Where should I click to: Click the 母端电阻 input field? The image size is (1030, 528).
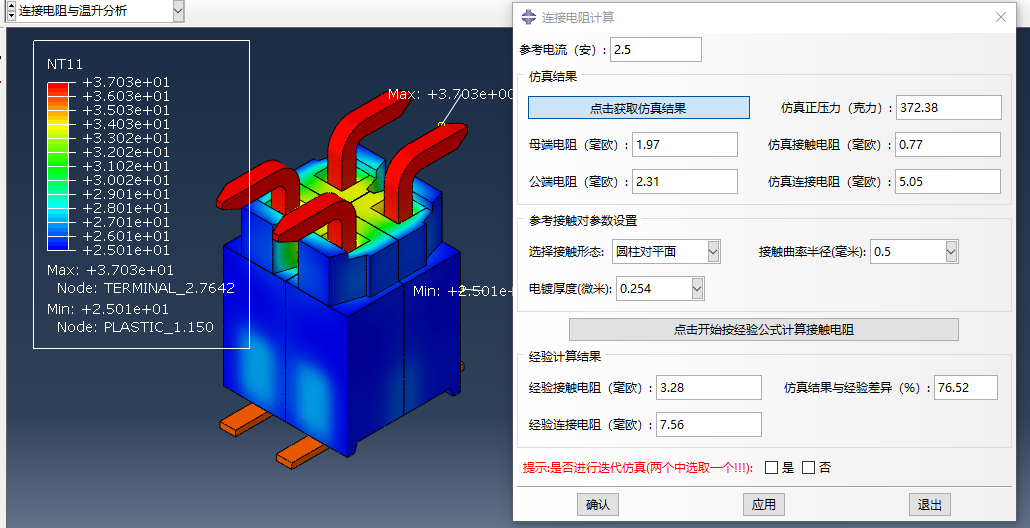coord(685,145)
